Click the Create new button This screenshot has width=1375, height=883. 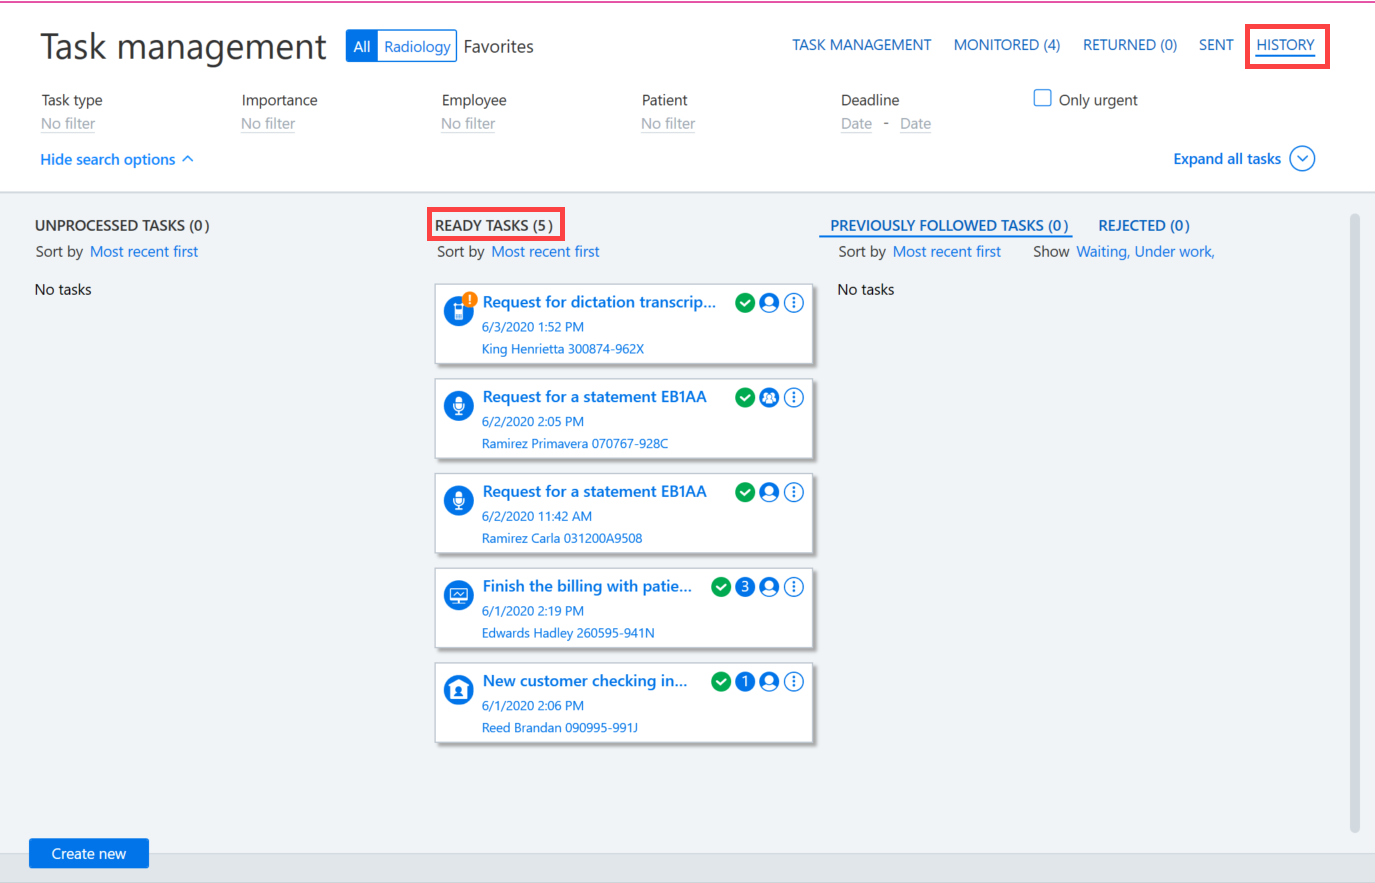coord(89,854)
